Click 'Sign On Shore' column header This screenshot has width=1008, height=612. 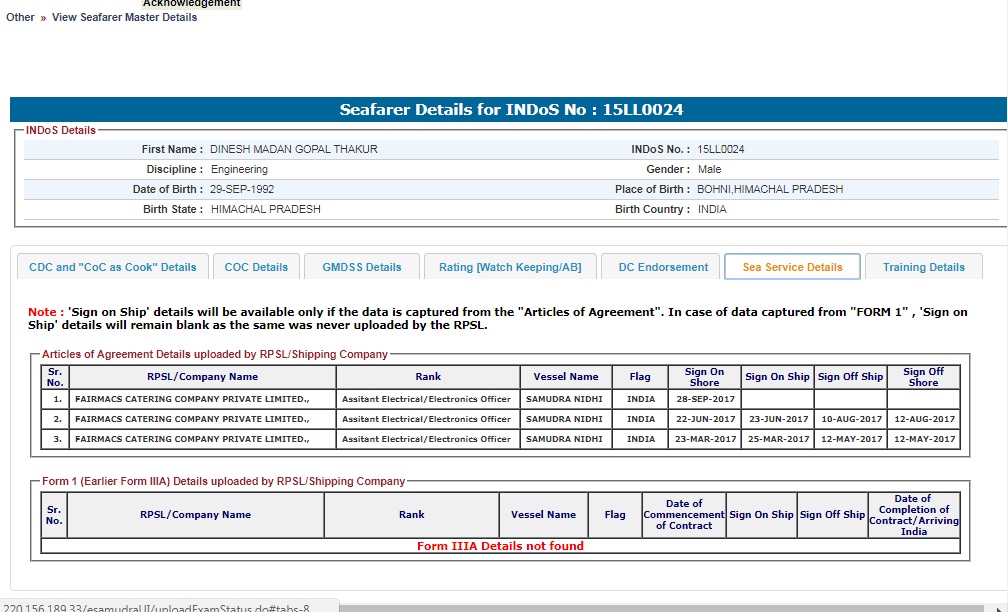tap(704, 377)
